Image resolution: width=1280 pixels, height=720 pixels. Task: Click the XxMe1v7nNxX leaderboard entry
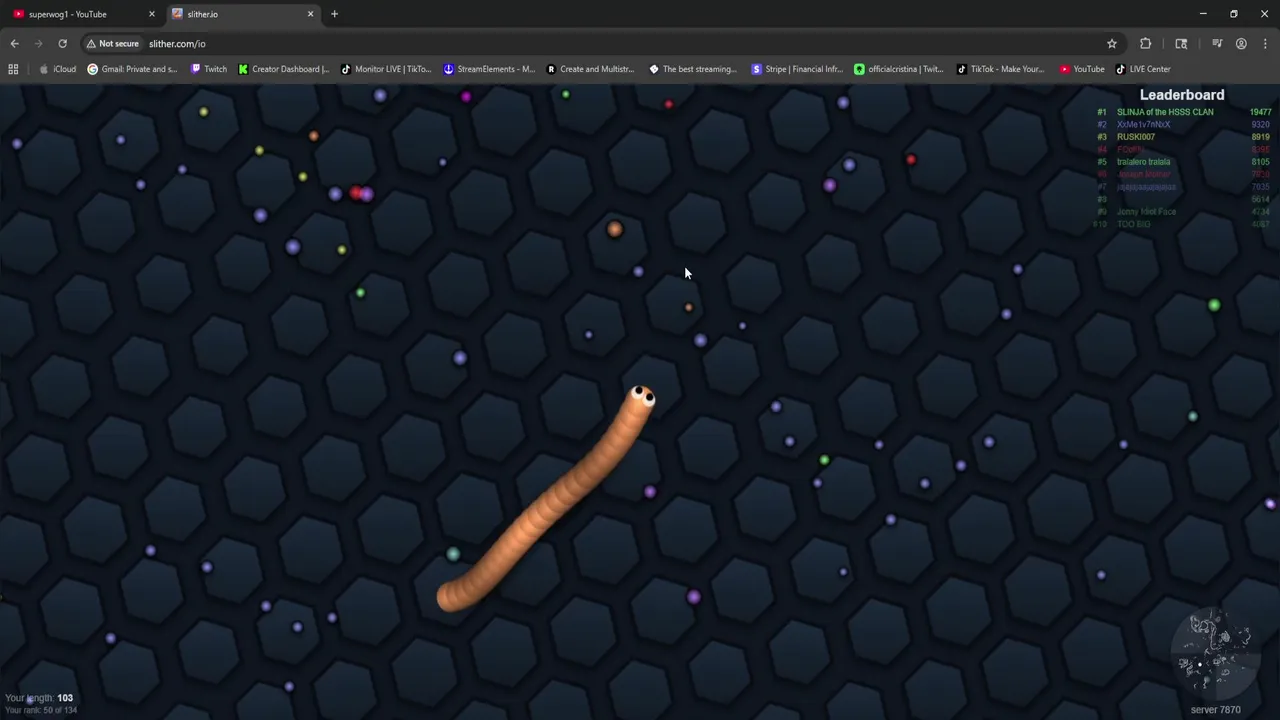tap(1143, 124)
